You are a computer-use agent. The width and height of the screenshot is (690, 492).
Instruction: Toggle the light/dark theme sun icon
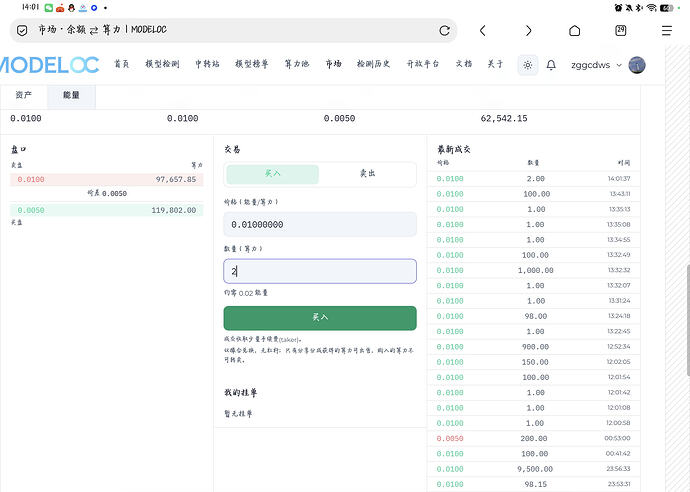pos(528,65)
